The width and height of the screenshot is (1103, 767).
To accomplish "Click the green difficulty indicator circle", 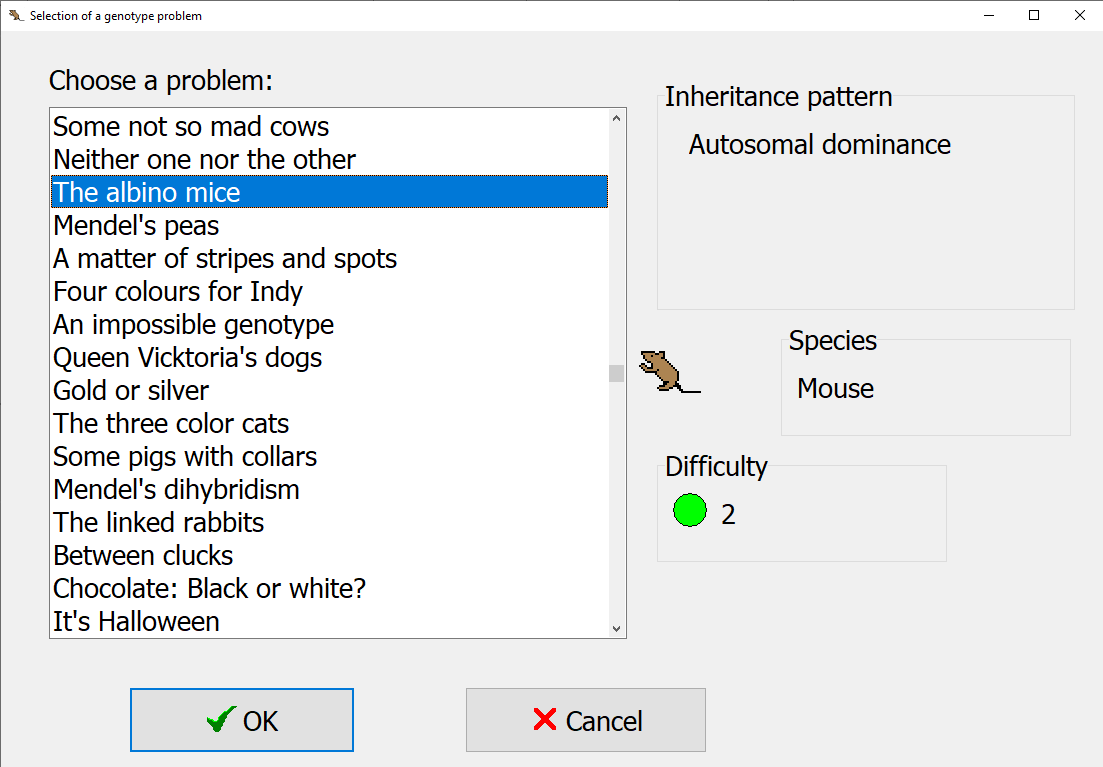I will coord(690,510).
